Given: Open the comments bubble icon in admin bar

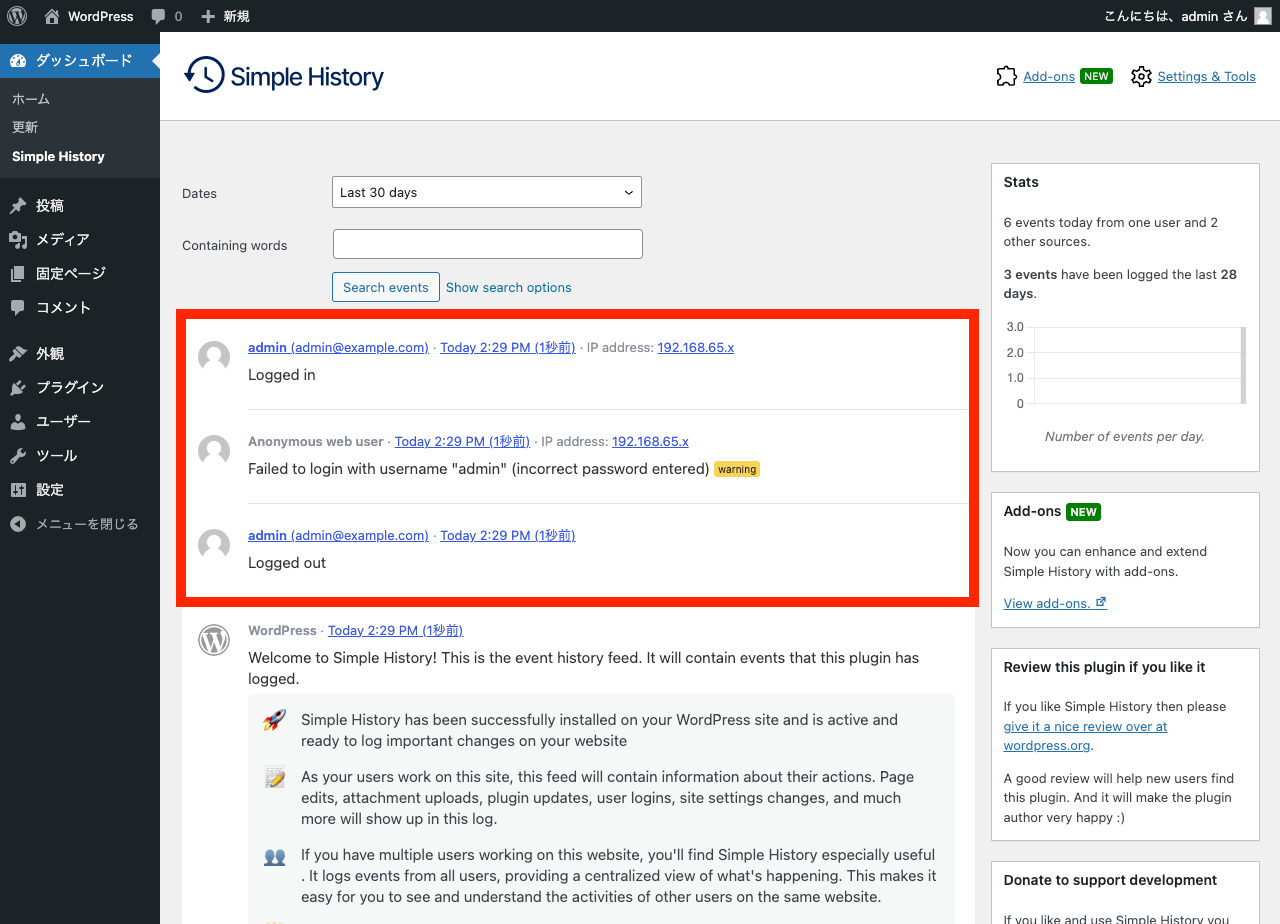Looking at the screenshot, I should tap(158, 17).
